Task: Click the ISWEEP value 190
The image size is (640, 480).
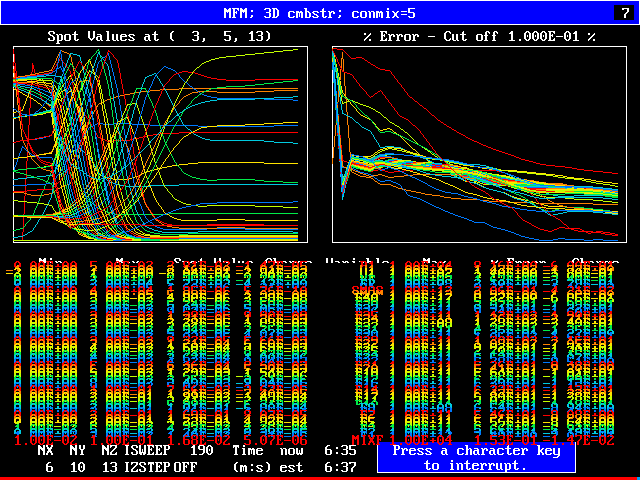Action: (202, 451)
